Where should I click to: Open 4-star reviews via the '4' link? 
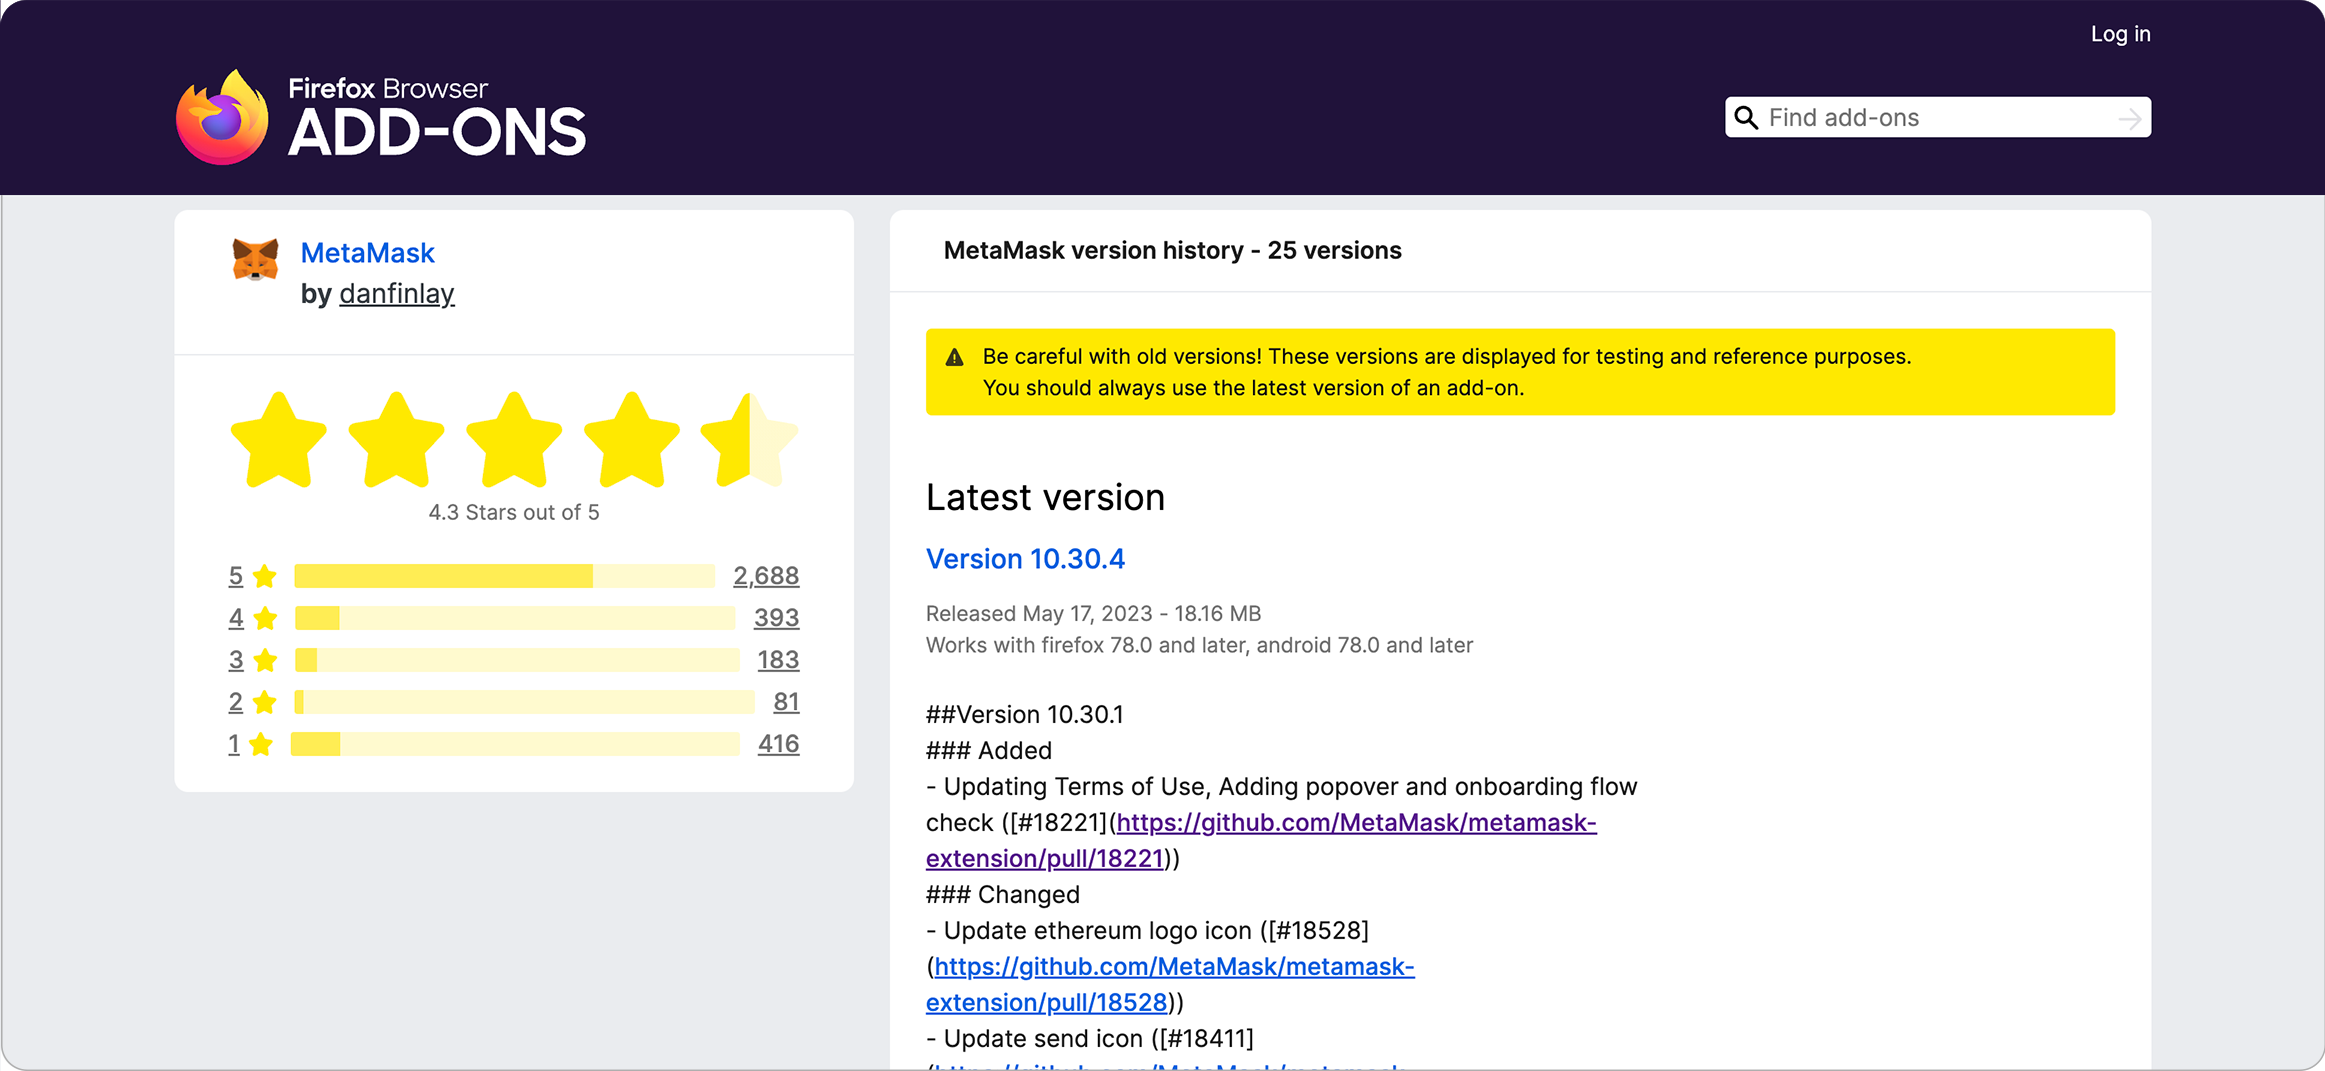coord(236,618)
